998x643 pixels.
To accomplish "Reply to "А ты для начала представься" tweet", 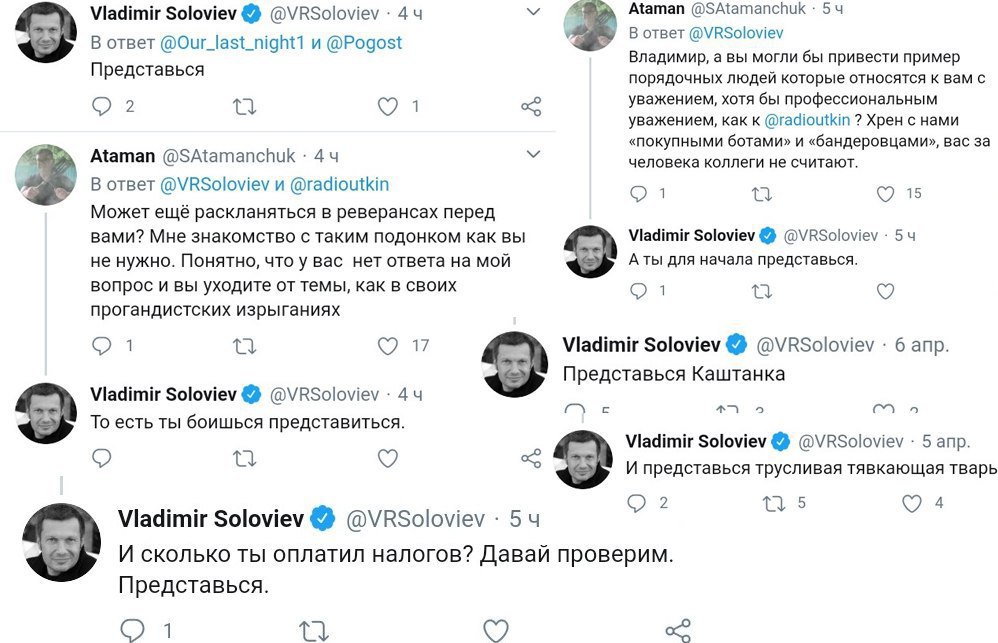I will pos(640,292).
